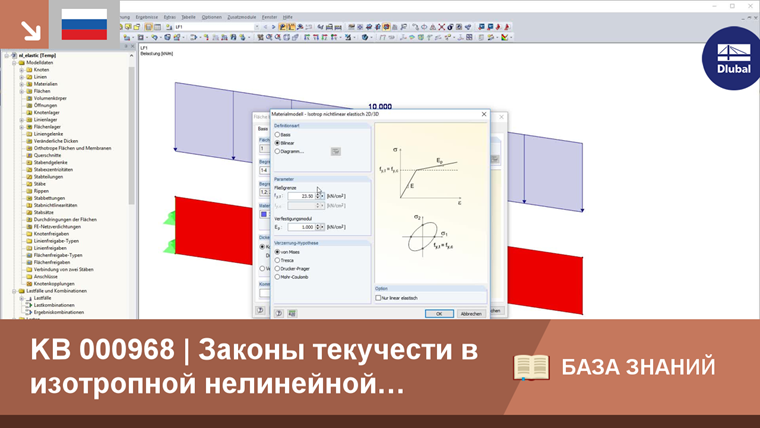This screenshot has height=428, width=760.
Task: Click the open book База знаний icon
Action: pos(531,367)
